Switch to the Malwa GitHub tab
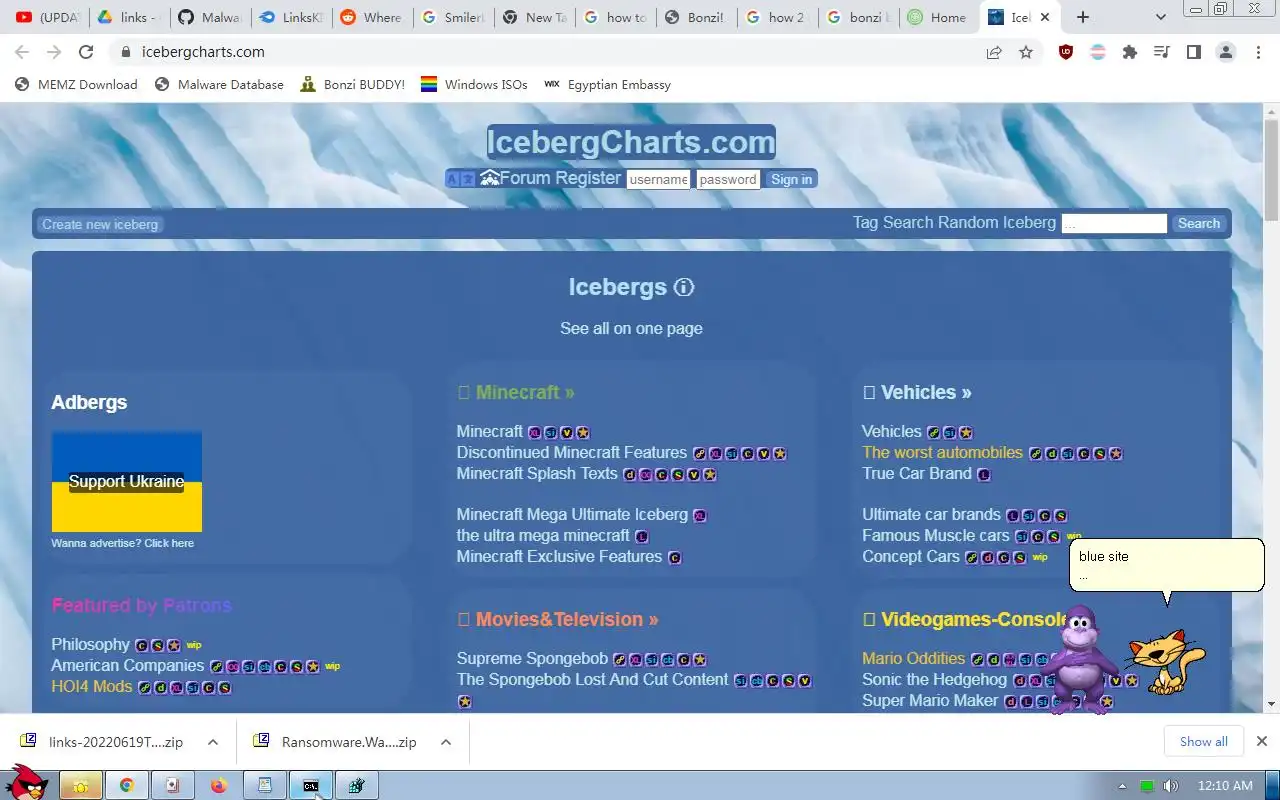 point(208,17)
